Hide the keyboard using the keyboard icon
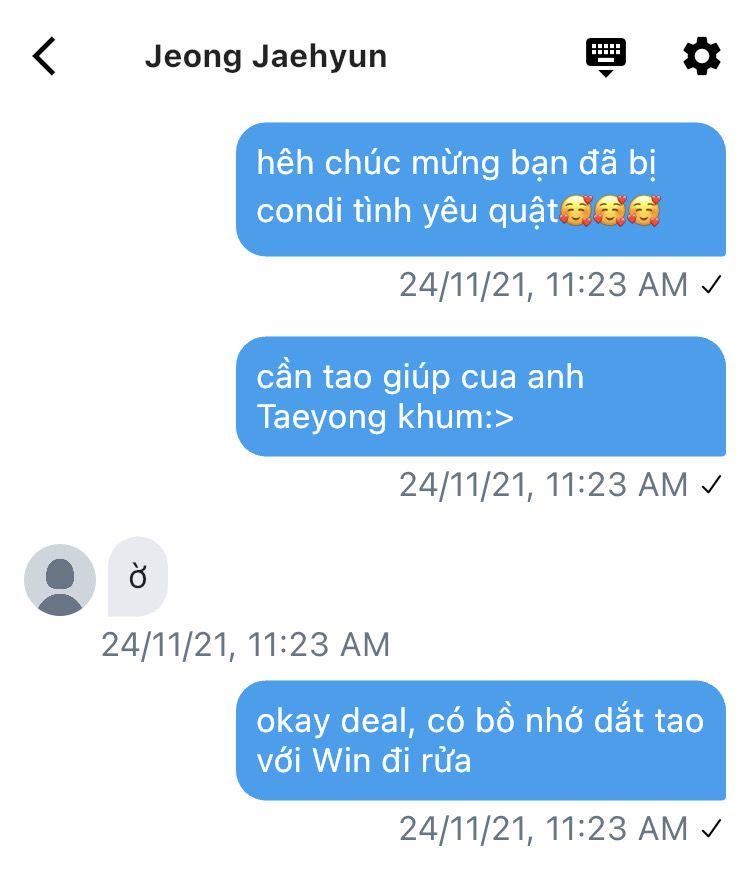This screenshot has width=750, height=873. (x=606, y=57)
